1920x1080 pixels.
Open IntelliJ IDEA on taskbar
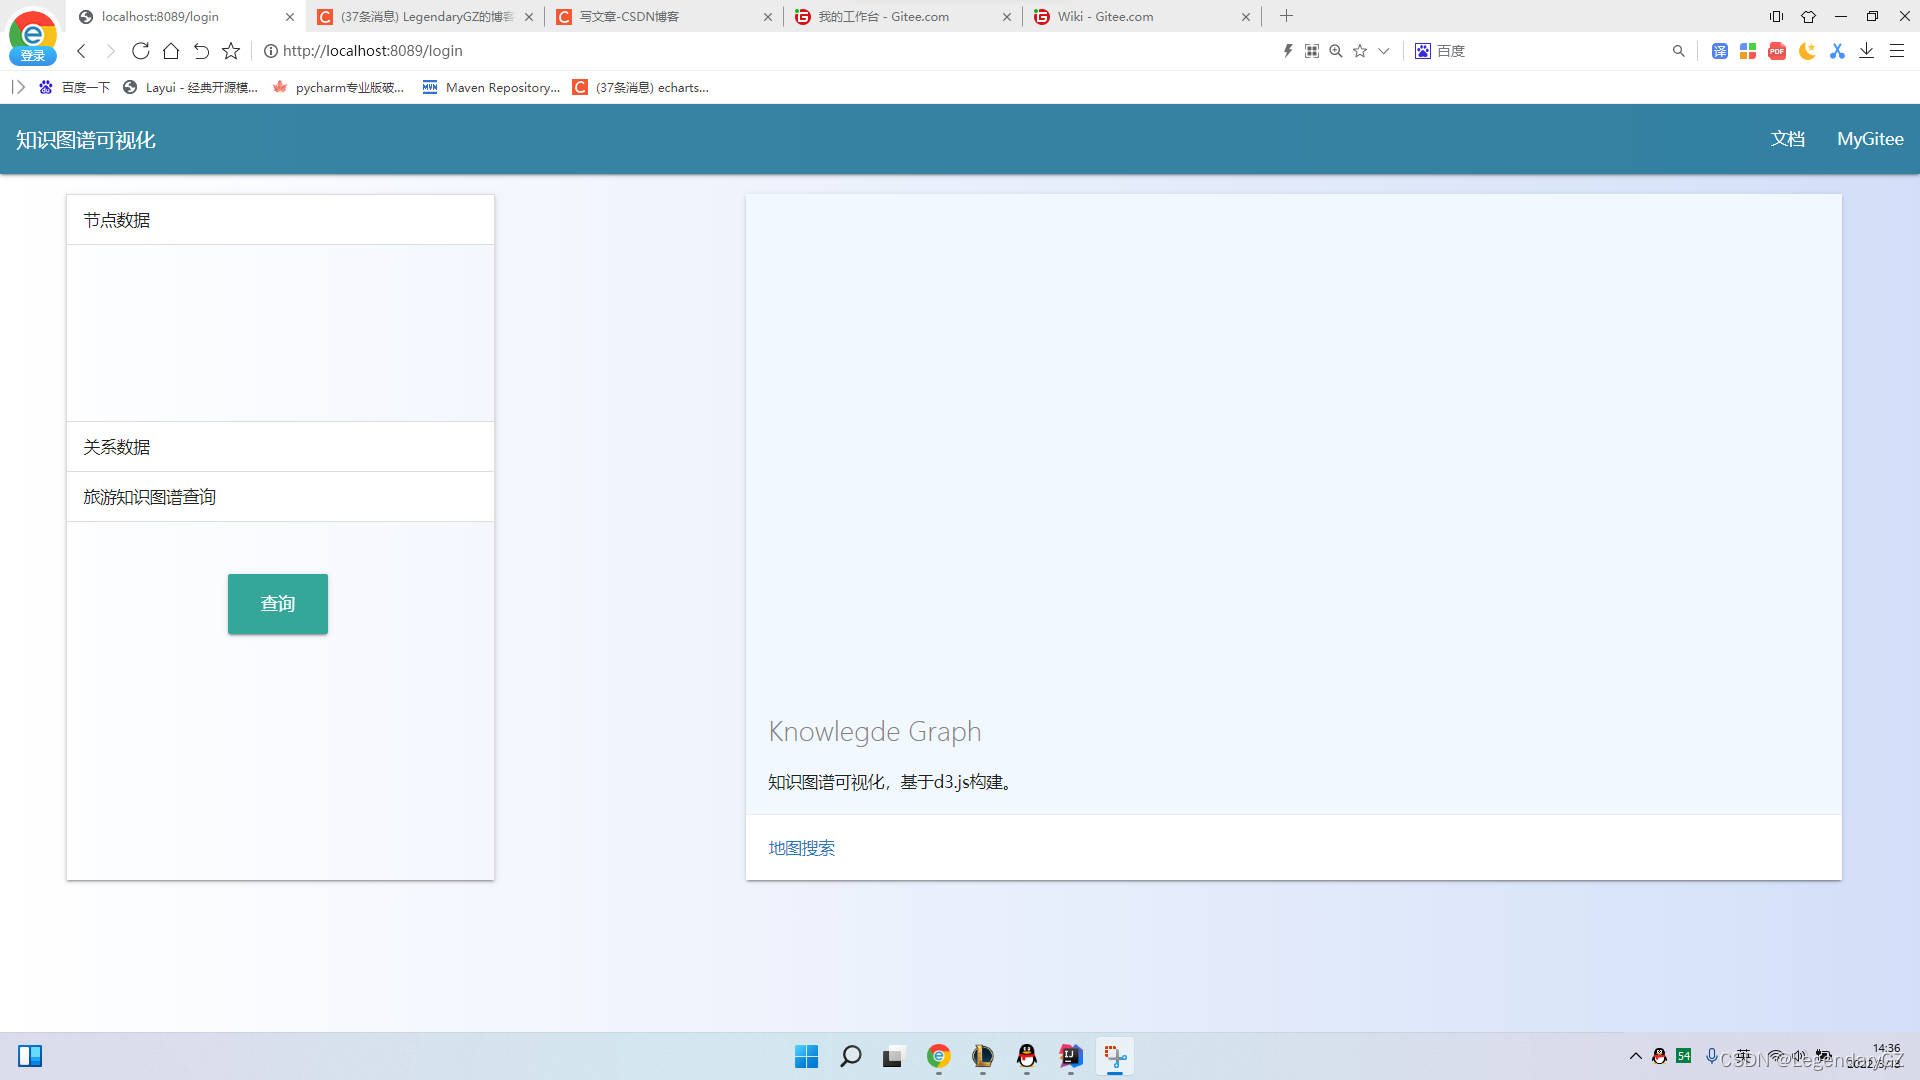tap(1071, 1056)
